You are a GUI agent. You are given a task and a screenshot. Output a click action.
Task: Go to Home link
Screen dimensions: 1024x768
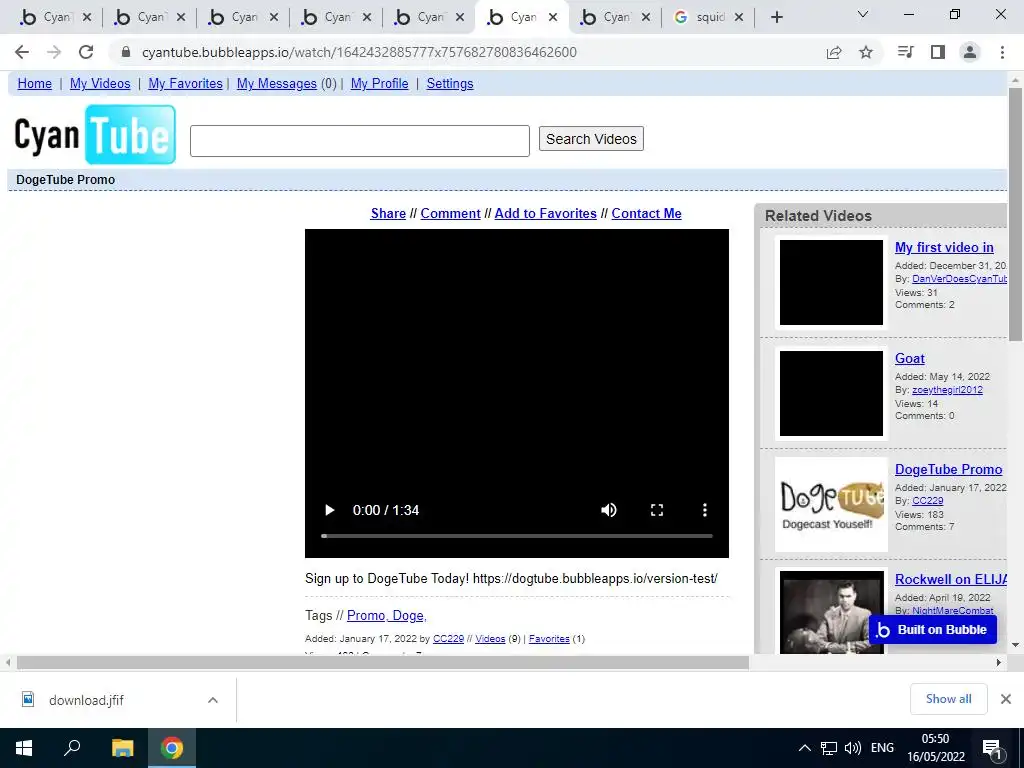click(x=35, y=84)
